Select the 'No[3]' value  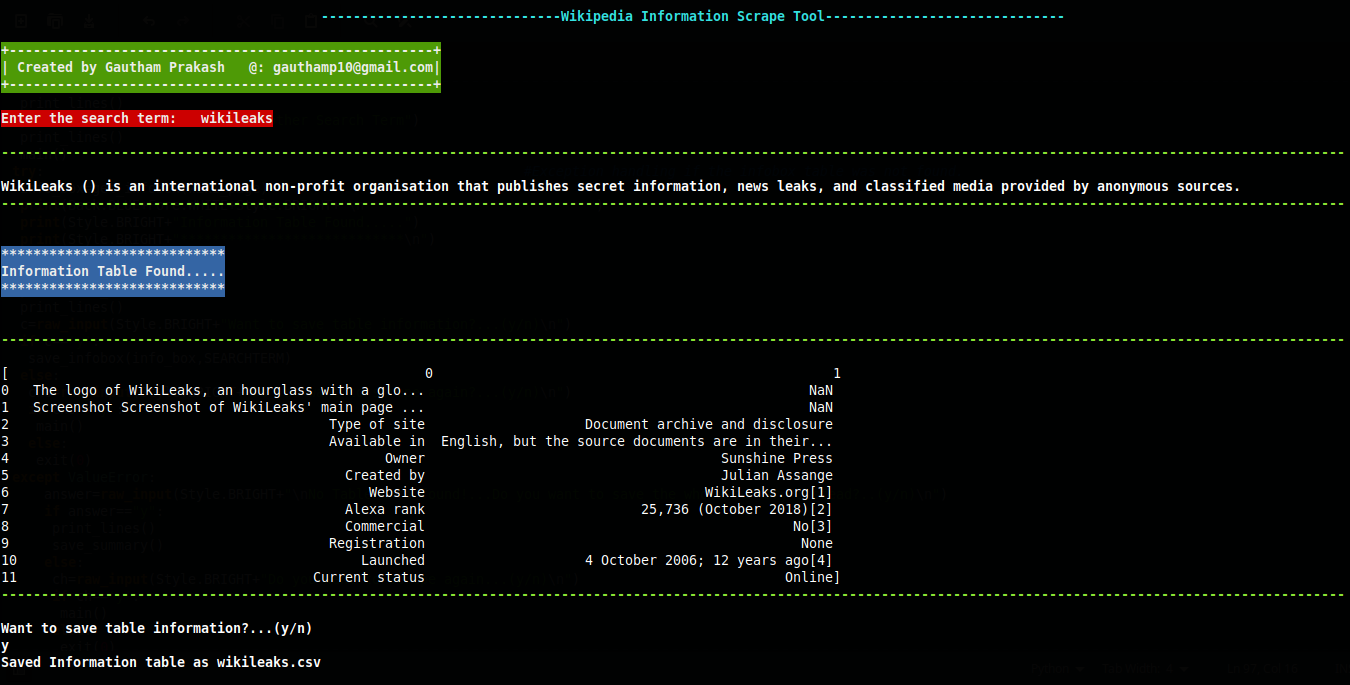813,526
